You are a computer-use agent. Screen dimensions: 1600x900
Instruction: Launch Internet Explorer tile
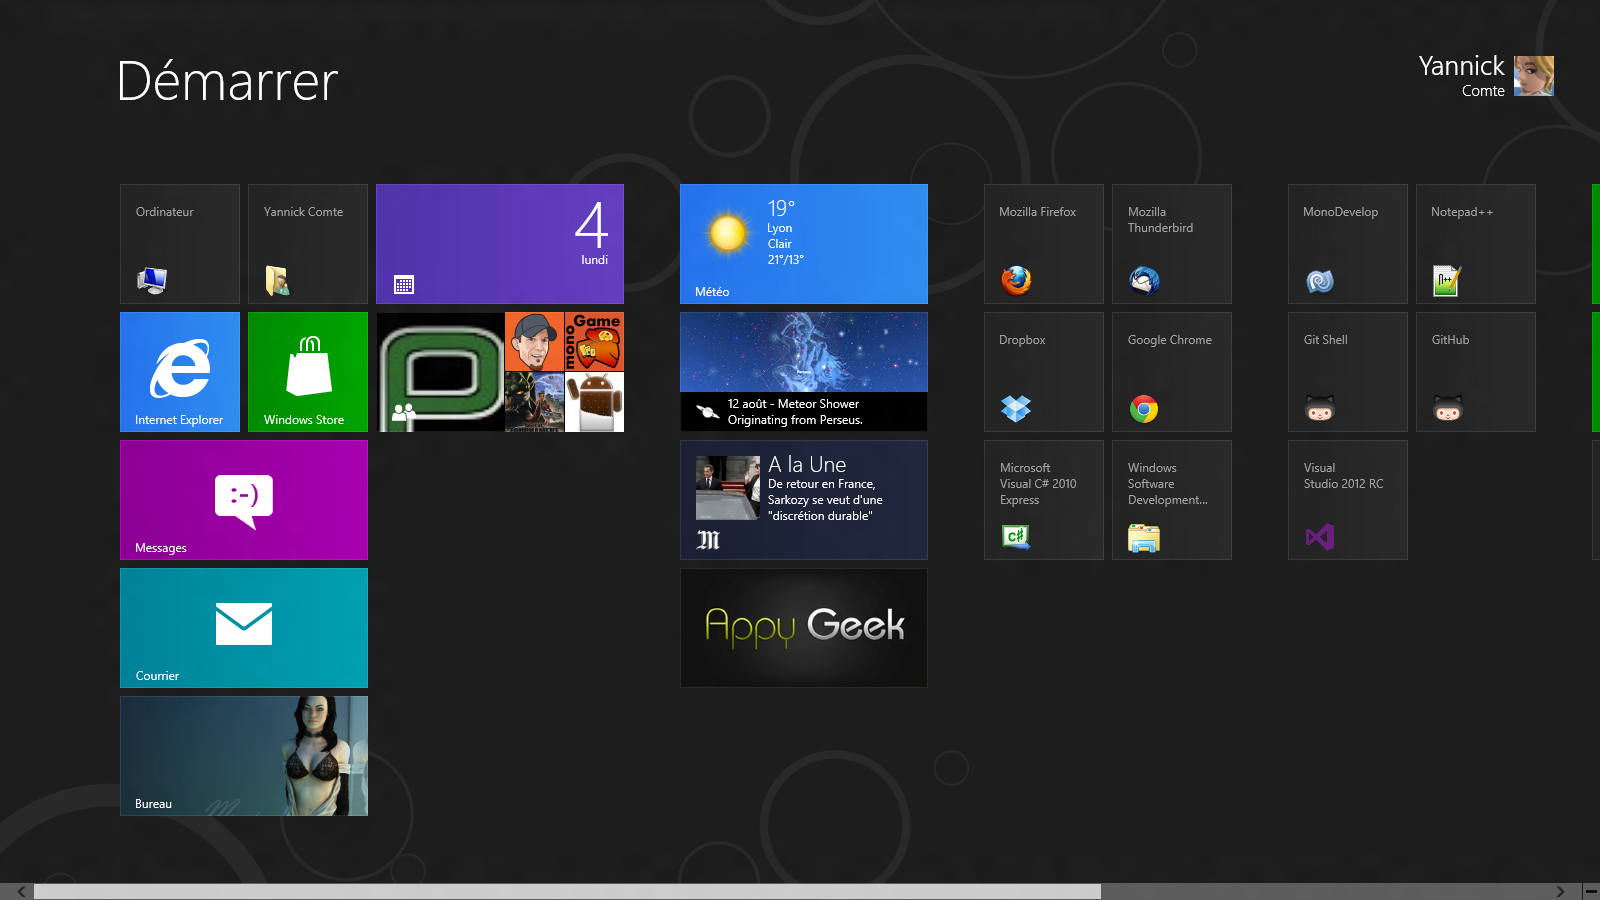tap(180, 372)
